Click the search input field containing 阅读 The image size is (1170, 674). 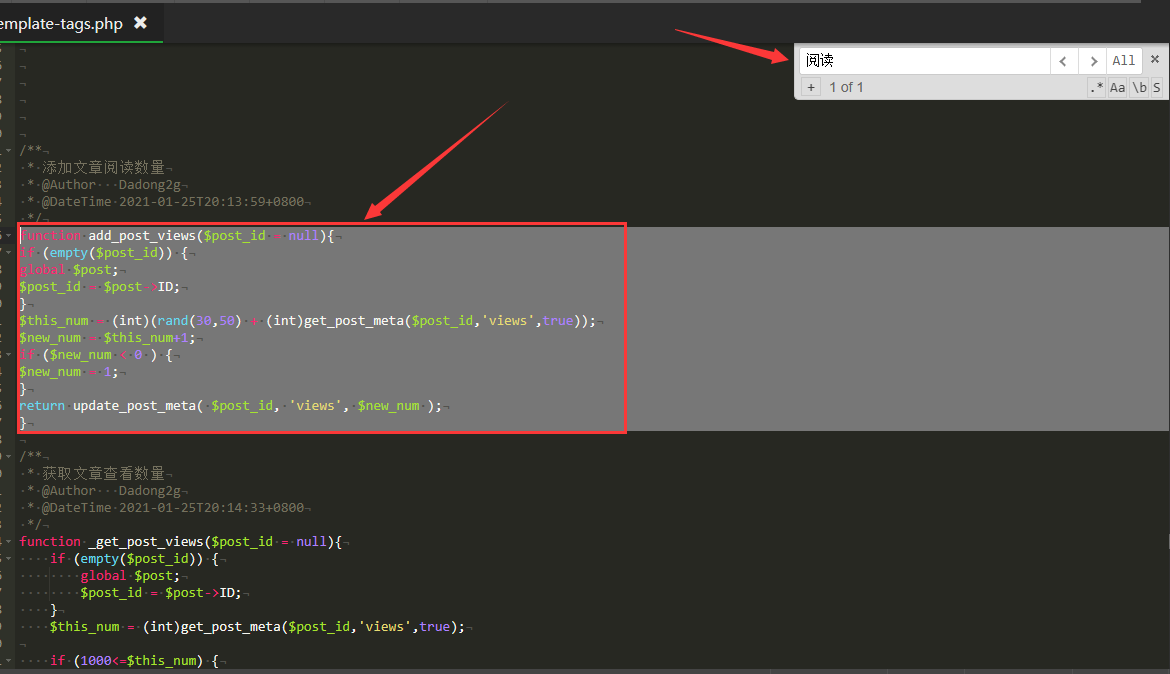coord(923,61)
